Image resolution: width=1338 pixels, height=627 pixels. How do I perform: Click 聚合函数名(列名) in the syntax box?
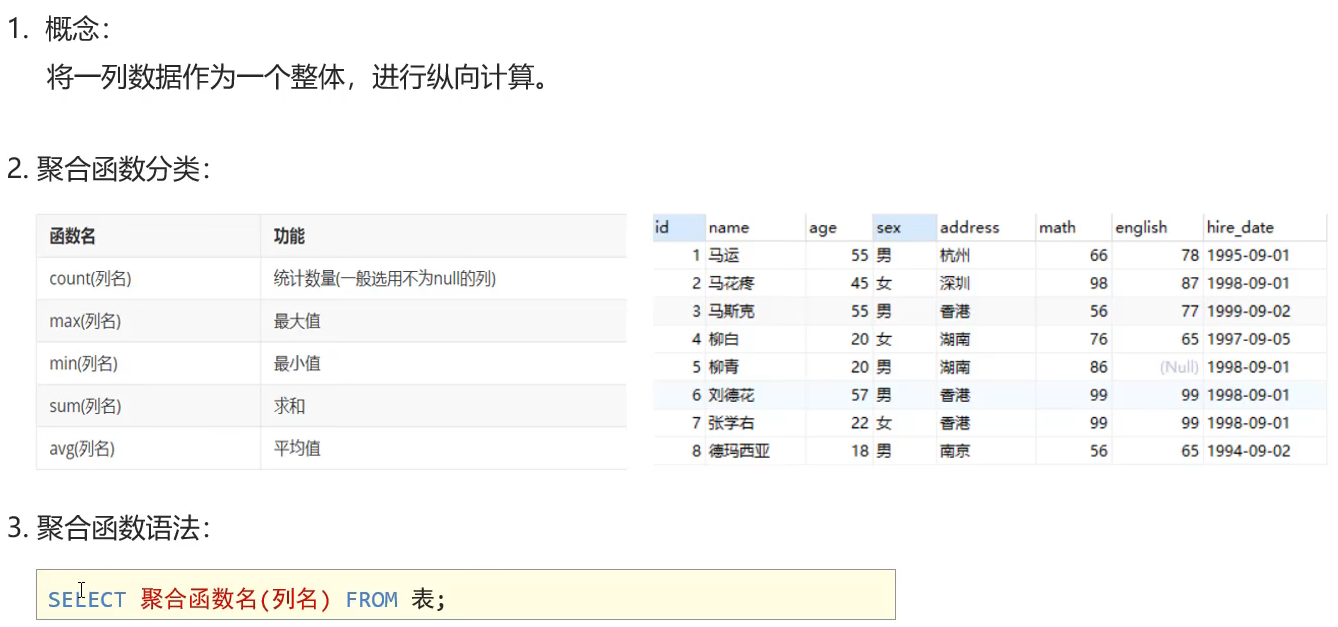click(236, 600)
